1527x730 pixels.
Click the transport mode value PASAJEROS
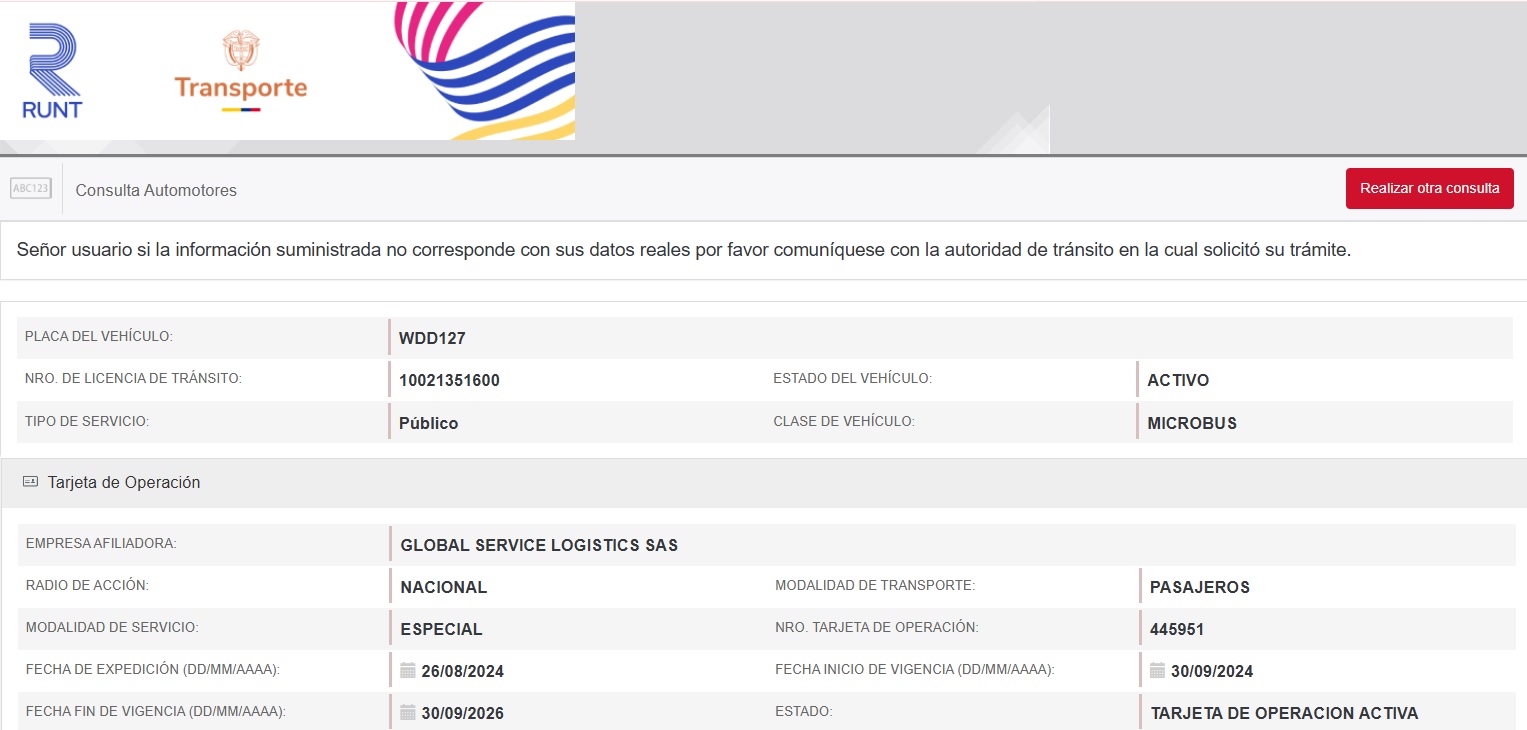coord(1200,587)
